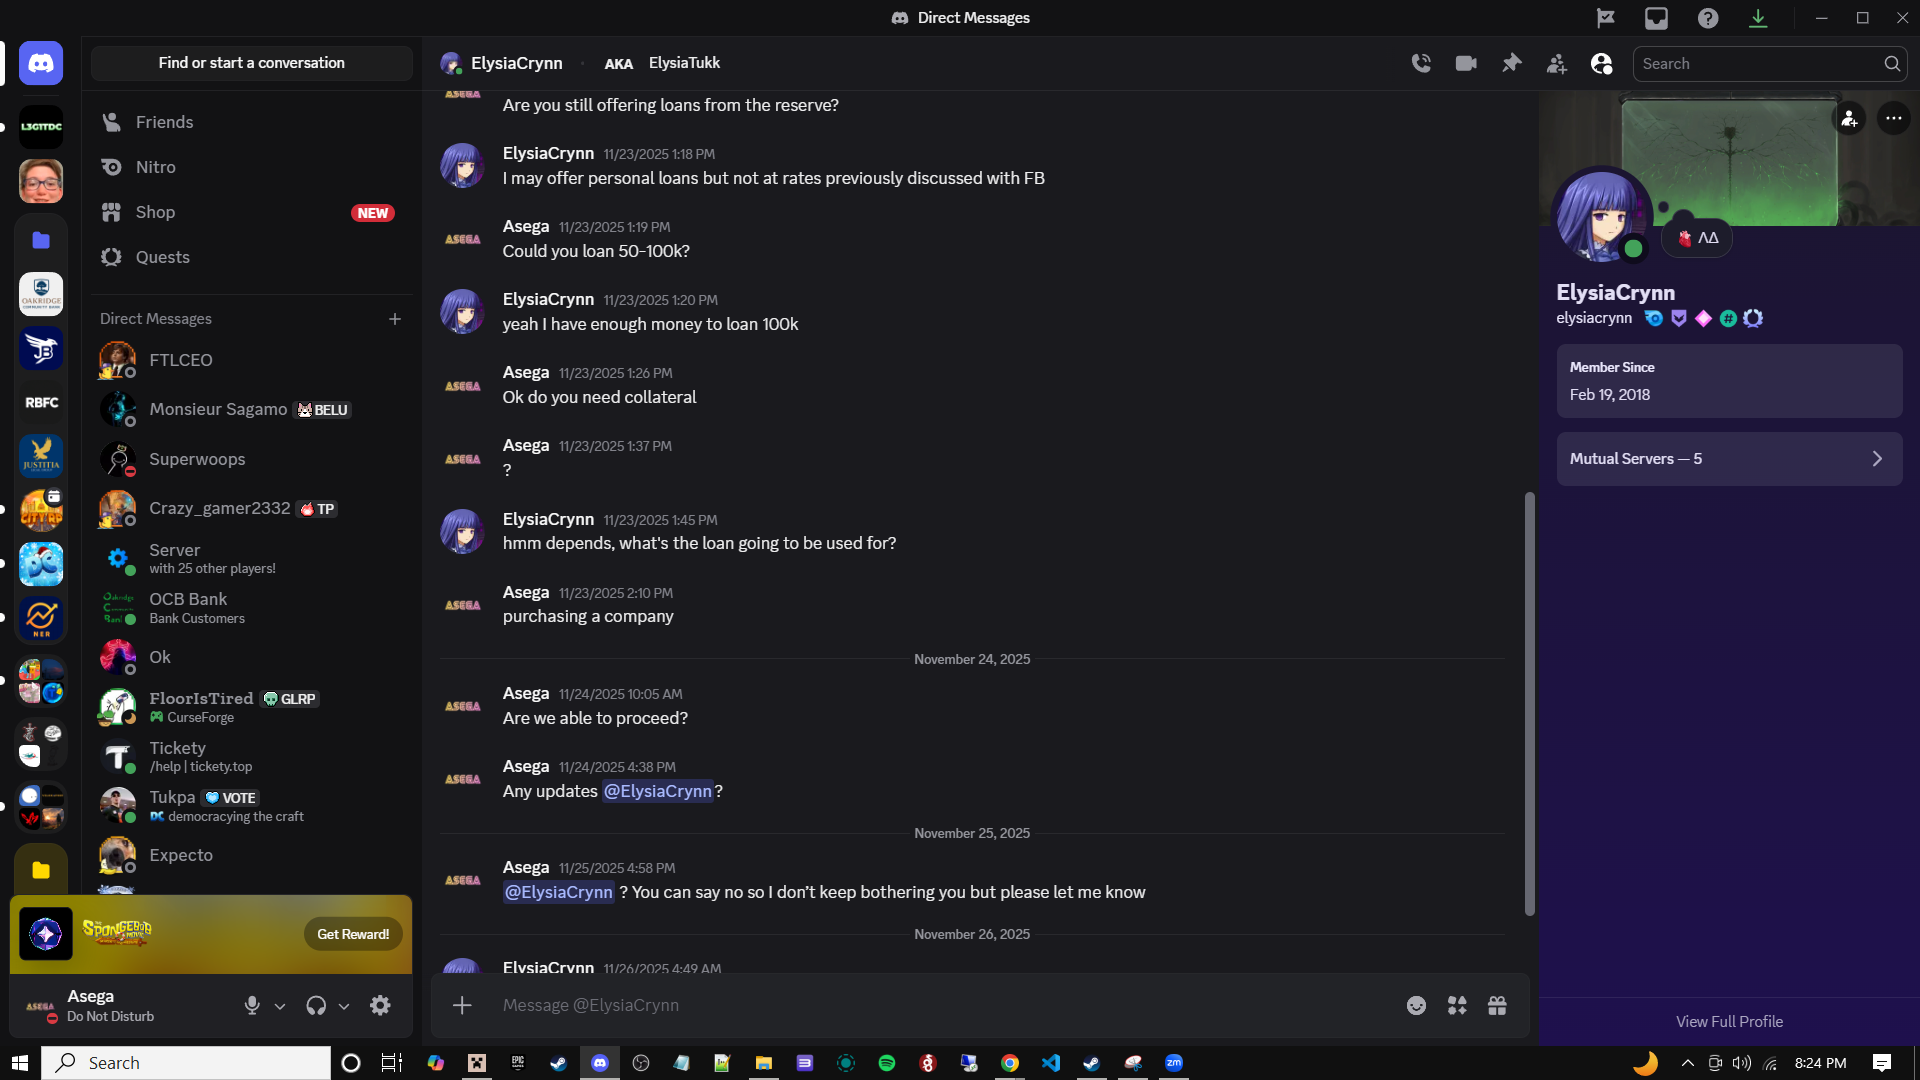Screen dimensions: 1920x1080
Task: Click View Full Profile
Action: [1728, 1021]
